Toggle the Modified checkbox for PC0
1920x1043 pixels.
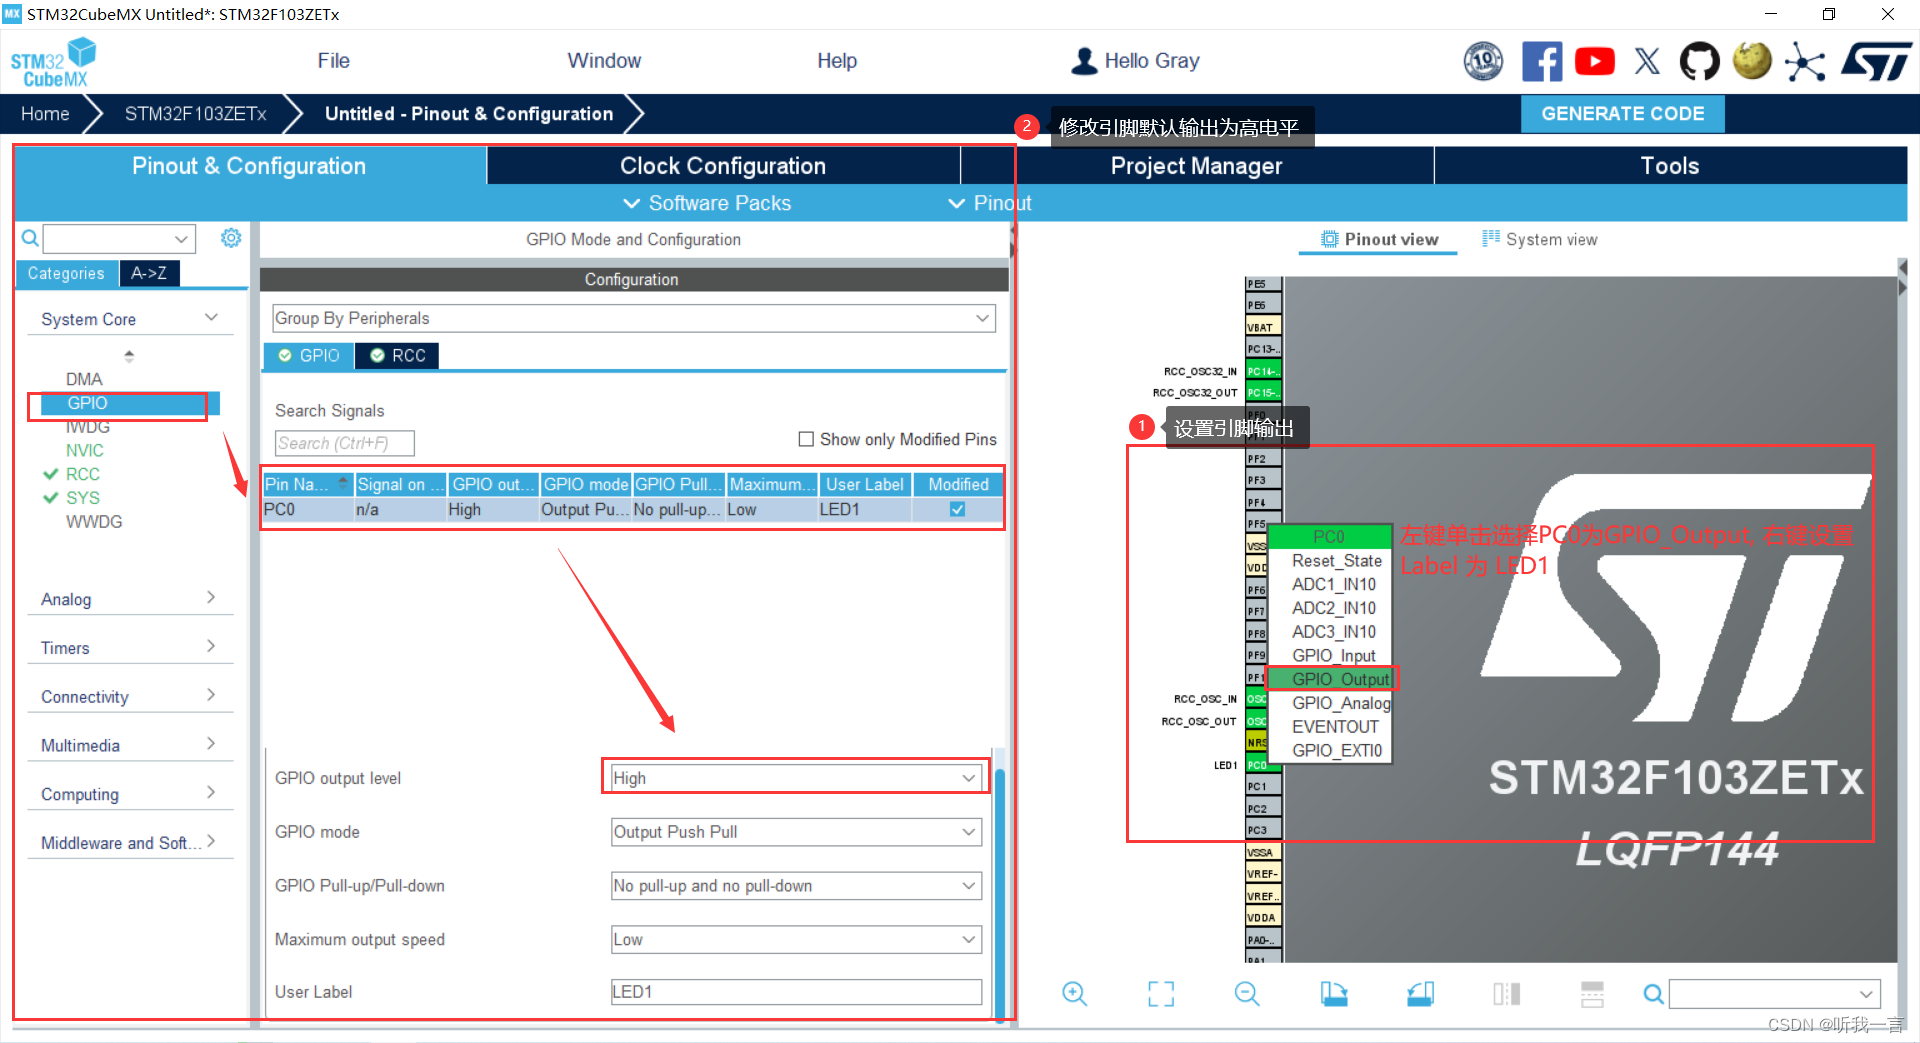(x=957, y=509)
